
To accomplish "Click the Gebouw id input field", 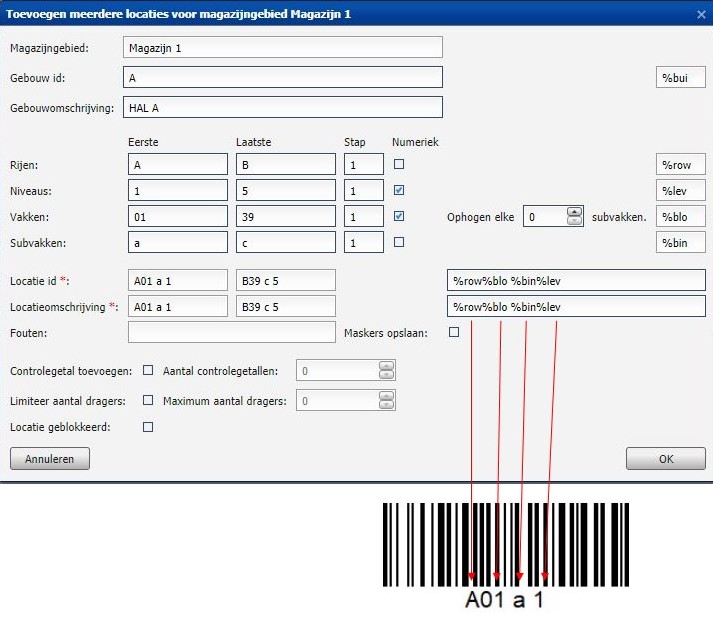I will click(282, 77).
